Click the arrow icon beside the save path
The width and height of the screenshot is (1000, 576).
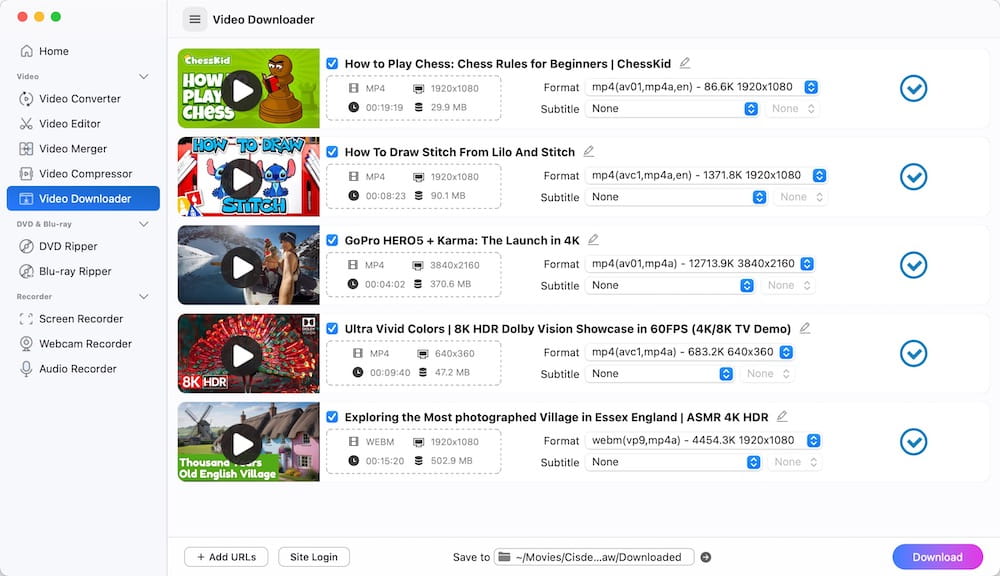(705, 557)
